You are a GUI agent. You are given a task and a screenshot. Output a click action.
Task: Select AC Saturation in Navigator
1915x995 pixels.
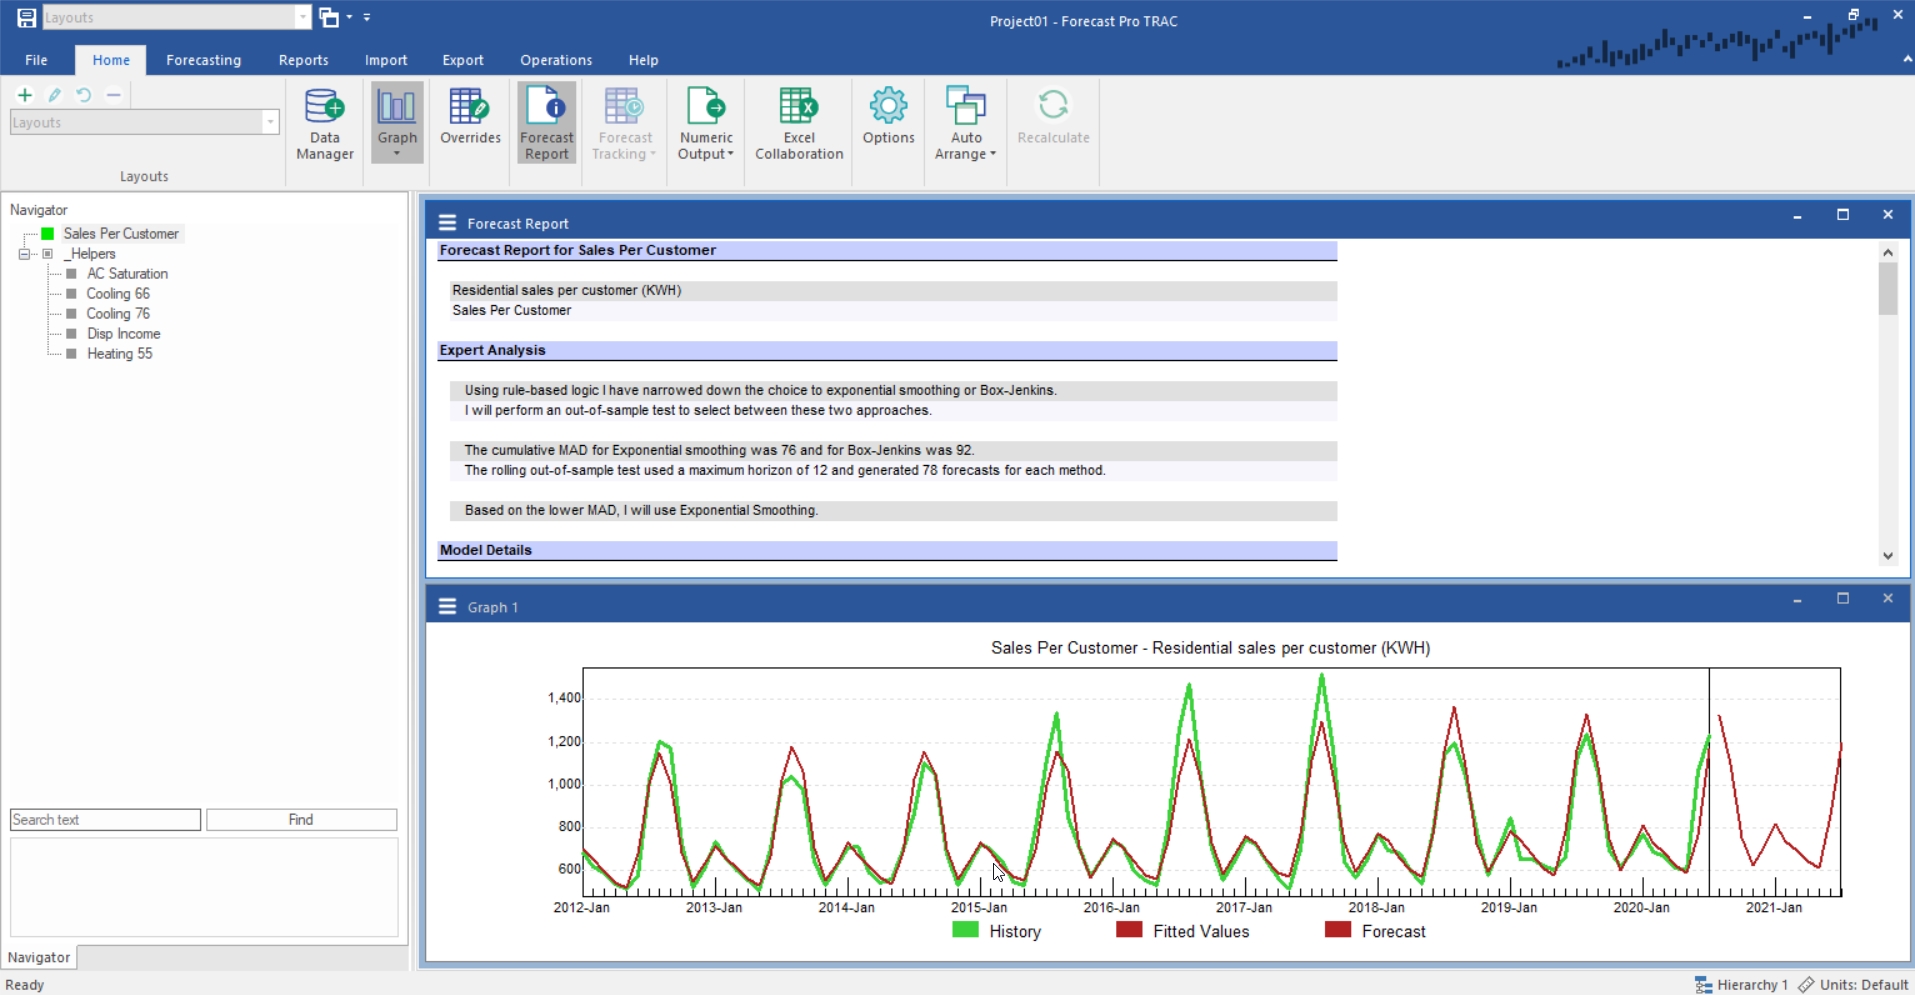point(127,273)
